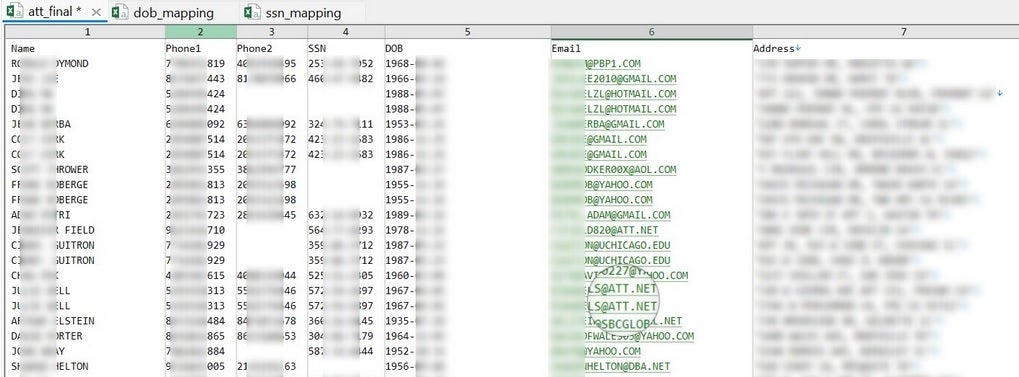The height and width of the screenshot is (377, 1019).
Task: Open the email link ending EE2010@GMAIL.COM
Action: 614,79
